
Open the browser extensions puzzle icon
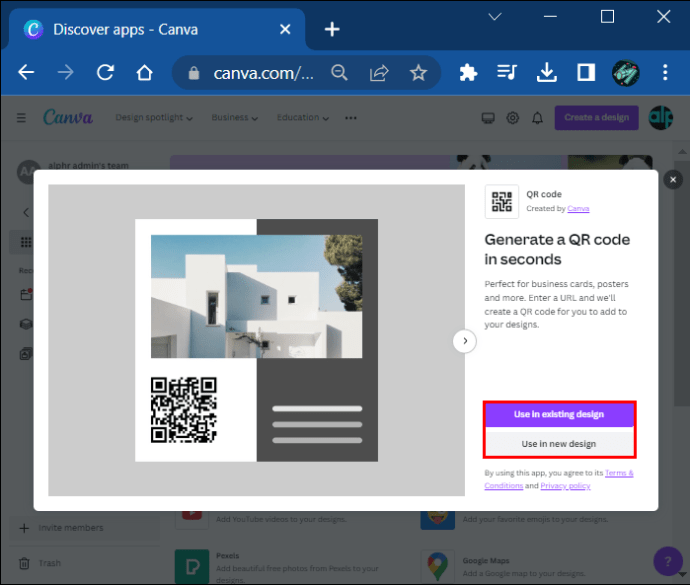click(x=468, y=73)
